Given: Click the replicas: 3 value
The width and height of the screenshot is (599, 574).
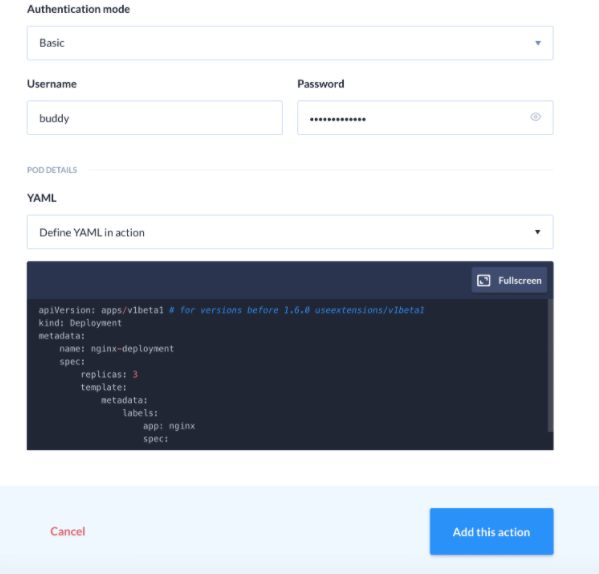Looking at the screenshot, I should pos(135,374).
